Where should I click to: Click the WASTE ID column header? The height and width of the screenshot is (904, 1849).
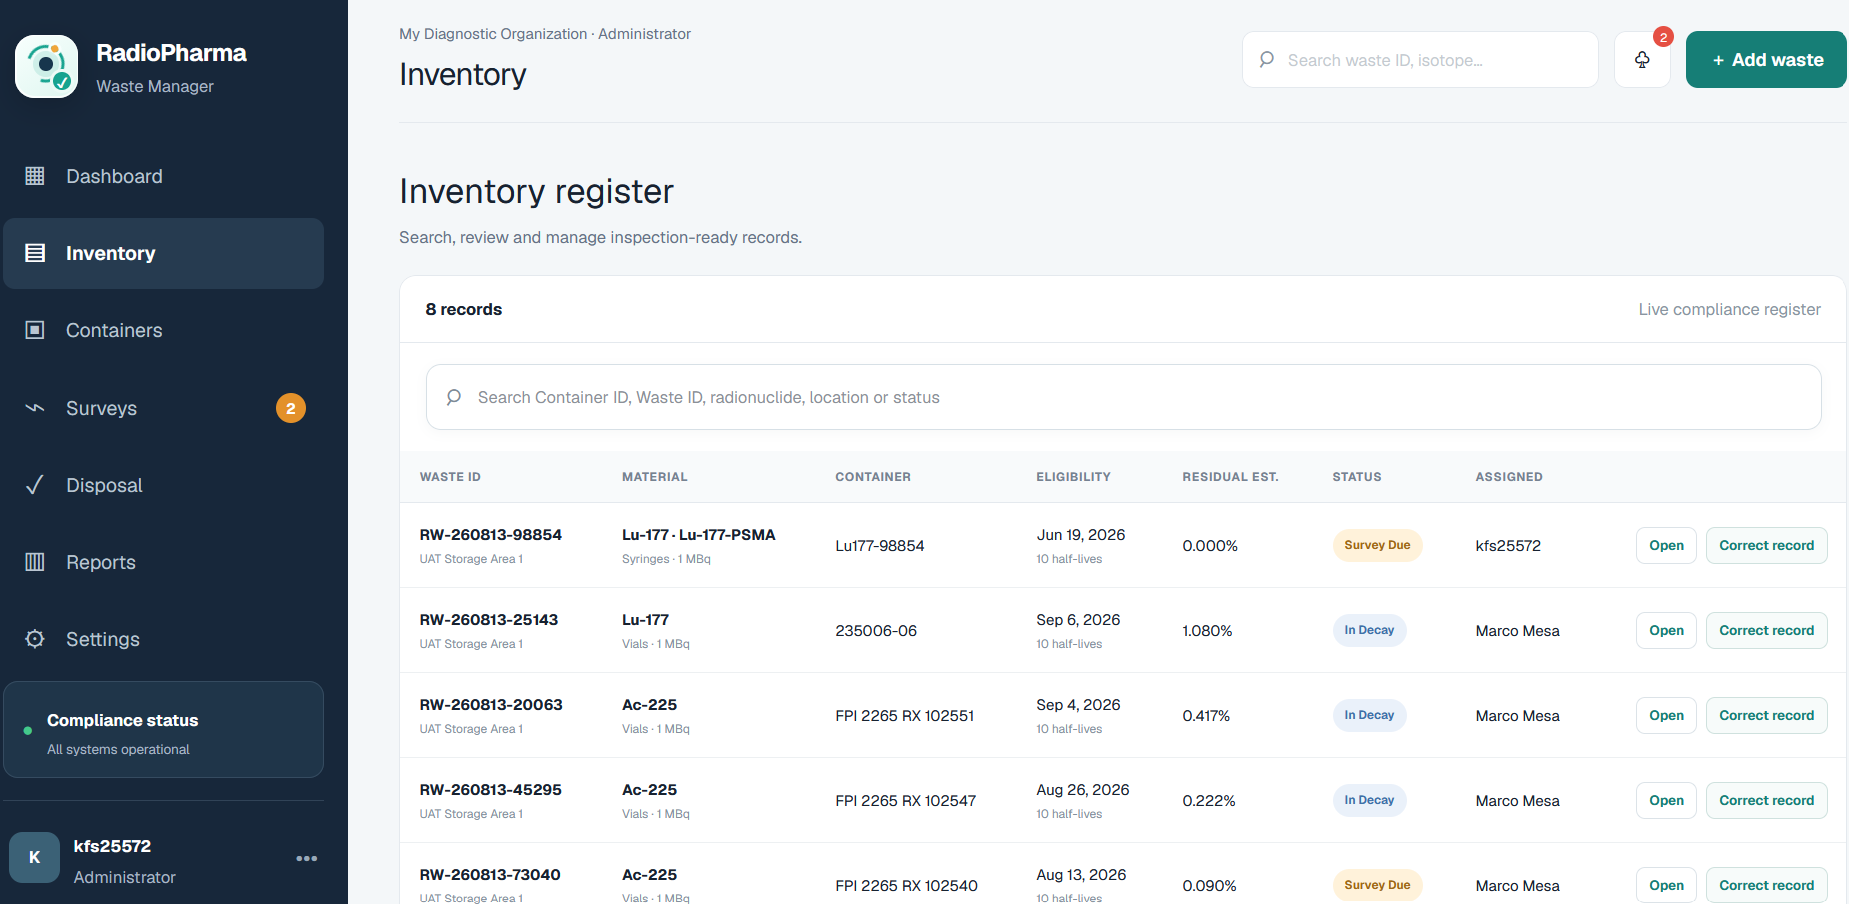(450, 477)
